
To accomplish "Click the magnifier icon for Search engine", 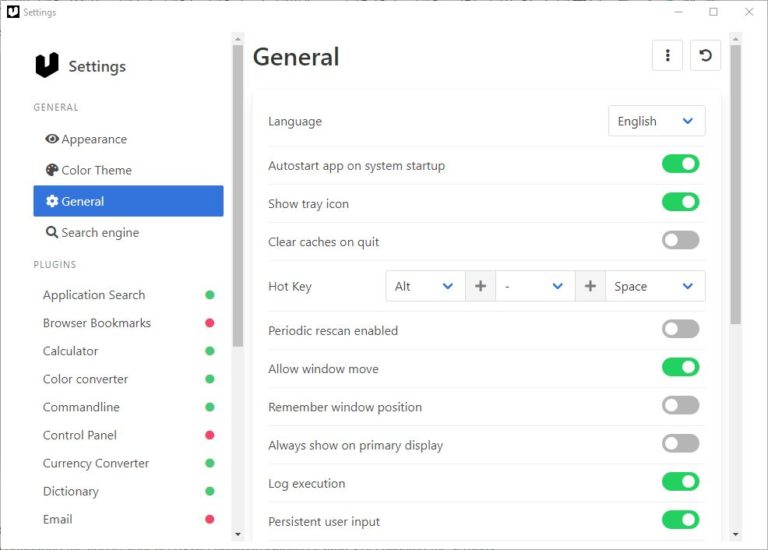I will coord(52,232).
